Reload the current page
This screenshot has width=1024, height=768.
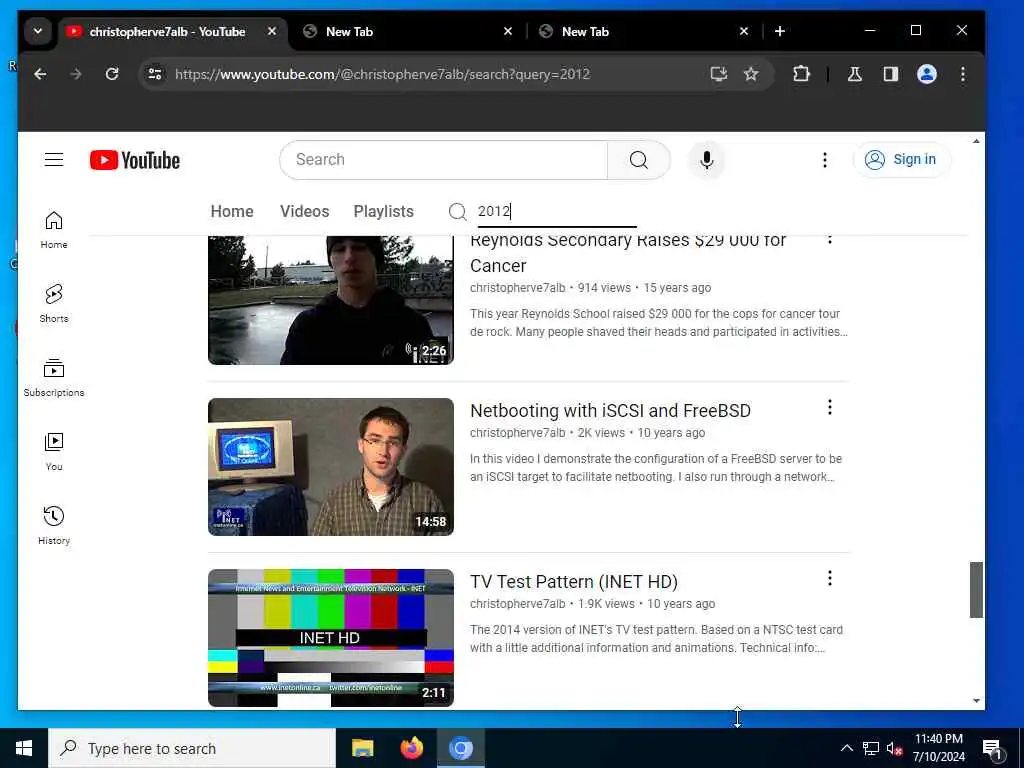click(x=112, y=74)
